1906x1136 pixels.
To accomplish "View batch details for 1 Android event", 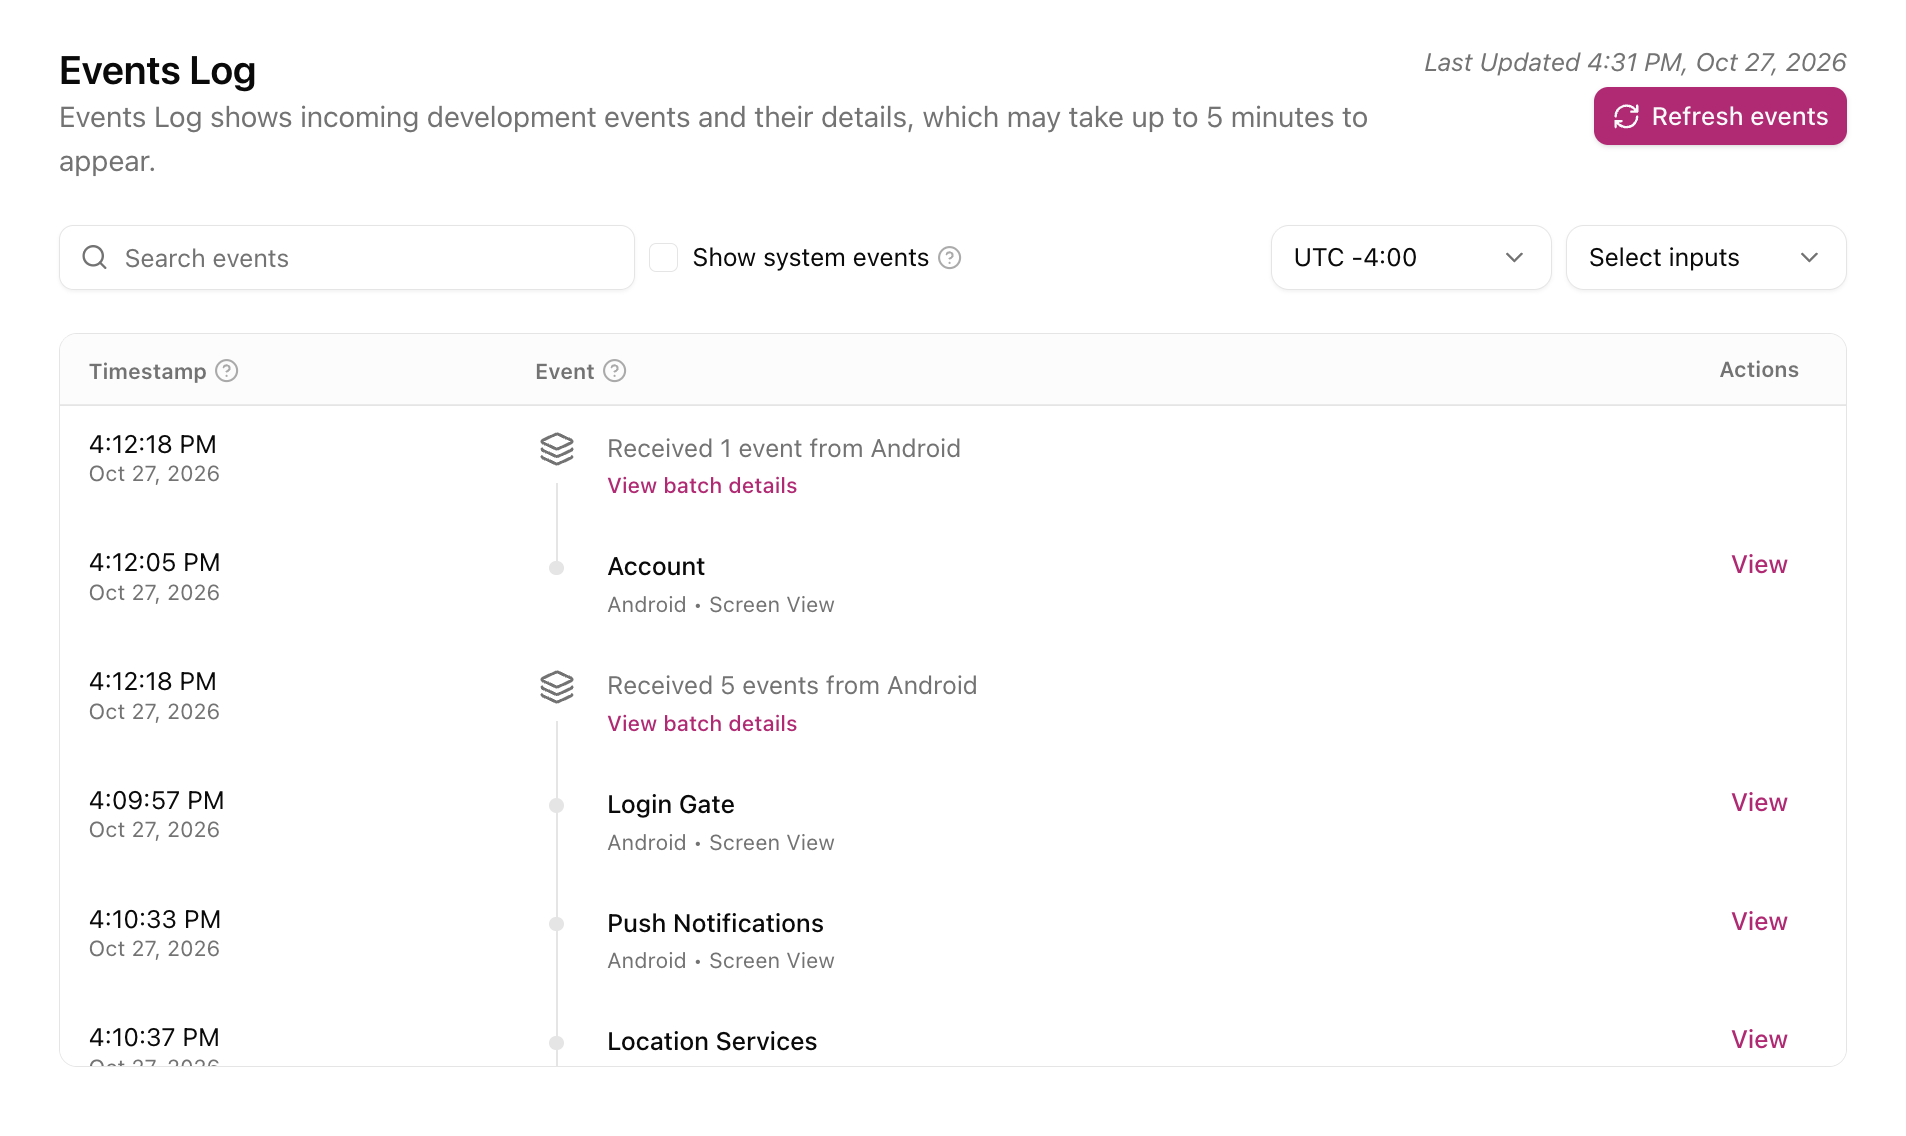I will click(x=702, y=486).
